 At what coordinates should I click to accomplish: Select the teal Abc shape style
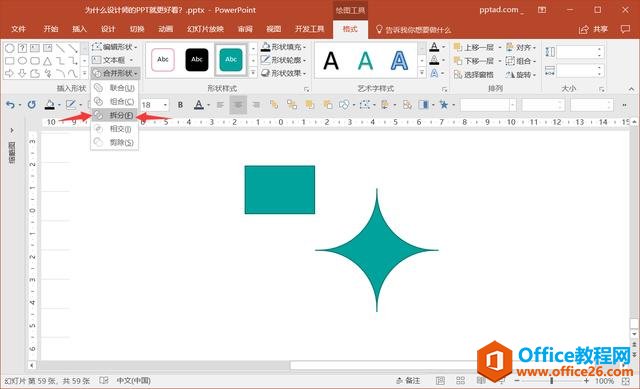(231, 60)
